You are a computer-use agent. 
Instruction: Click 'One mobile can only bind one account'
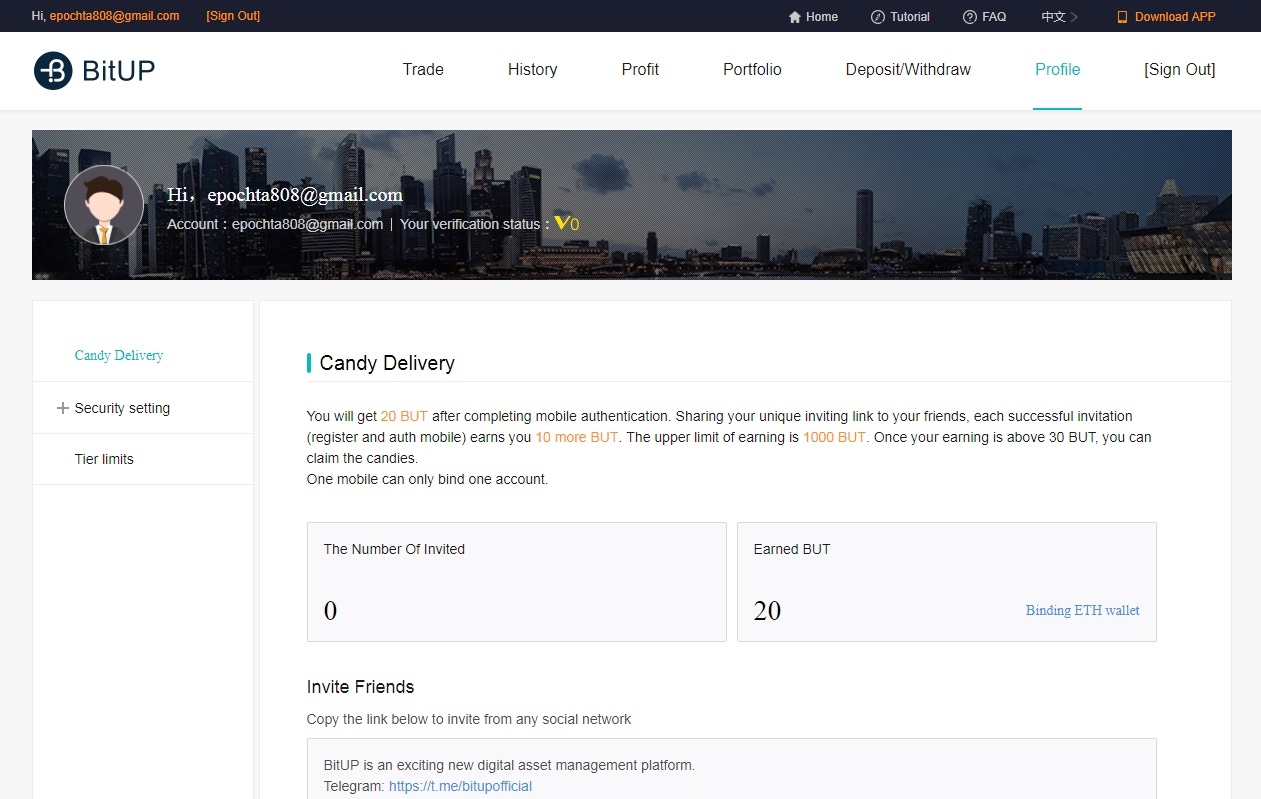click(427, 479)
